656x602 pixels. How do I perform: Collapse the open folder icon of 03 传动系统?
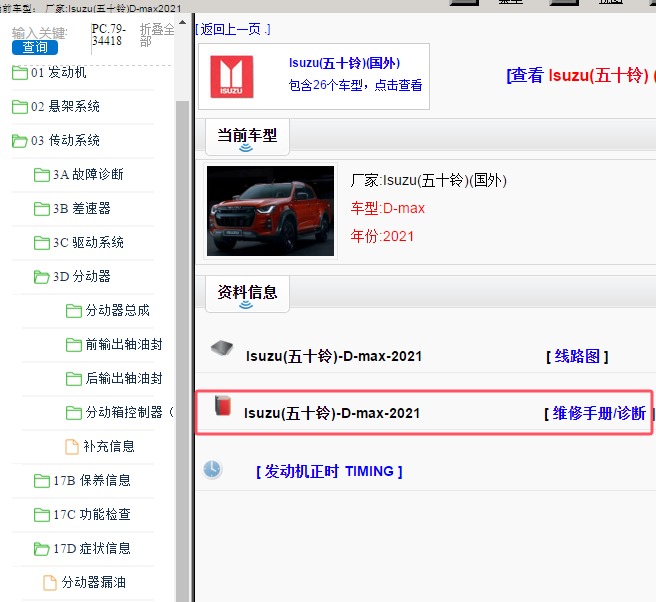coord(20,141)
